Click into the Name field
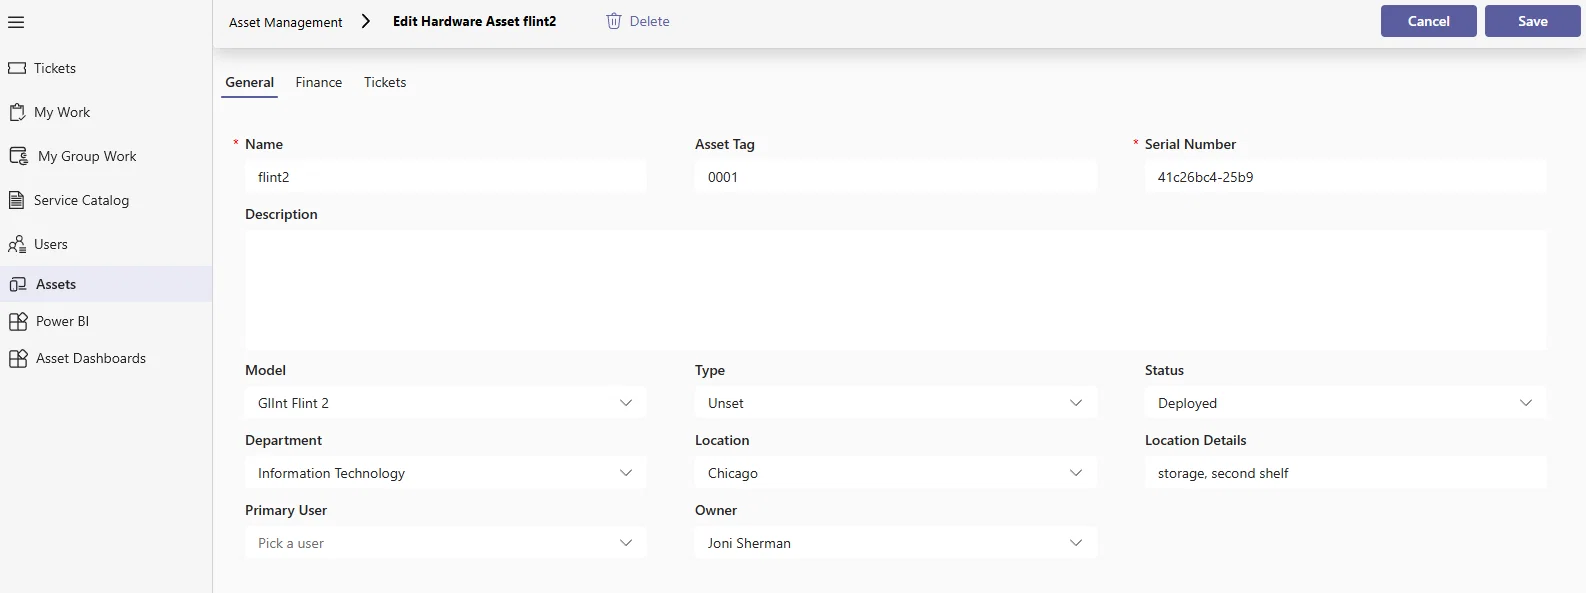This screenshot has height=593, width=1586. [445, 177]
